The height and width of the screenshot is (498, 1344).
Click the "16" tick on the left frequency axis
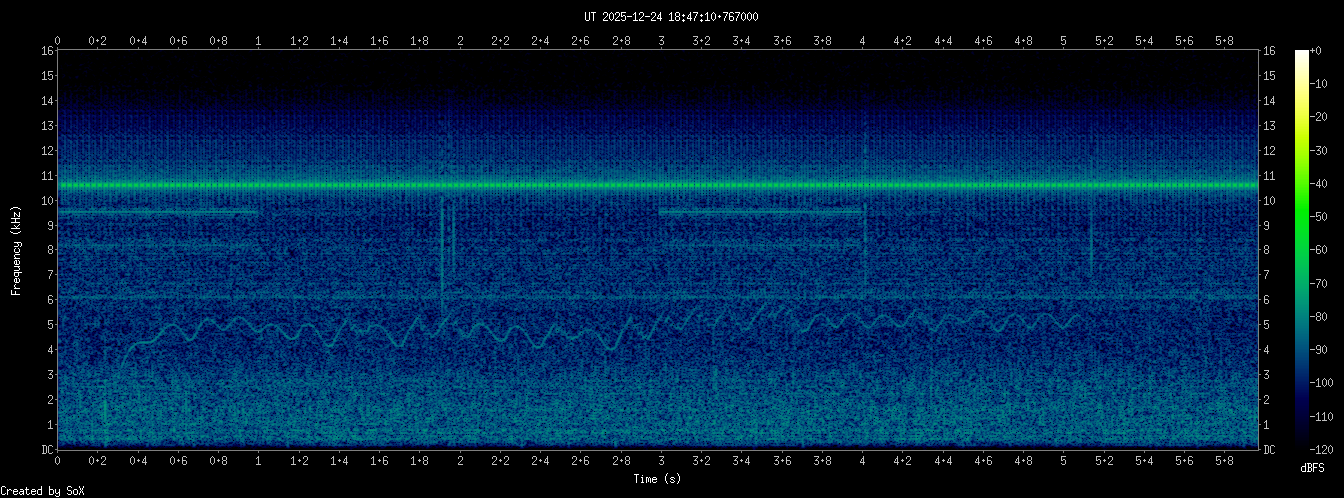[x=47, y=51]
